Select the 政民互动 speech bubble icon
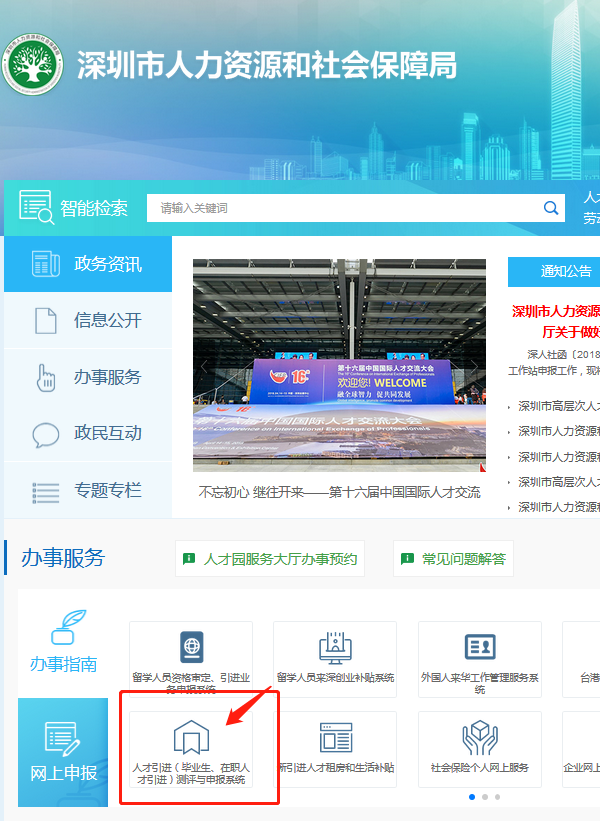The image size is (600, 821). (46, 434)
